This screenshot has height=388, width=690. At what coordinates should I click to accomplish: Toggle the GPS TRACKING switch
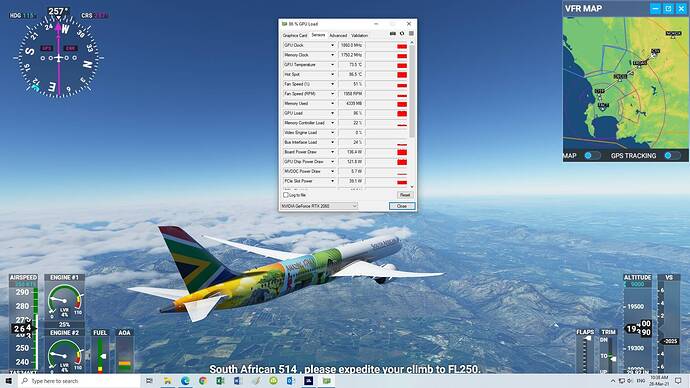[x=672, y=156]
